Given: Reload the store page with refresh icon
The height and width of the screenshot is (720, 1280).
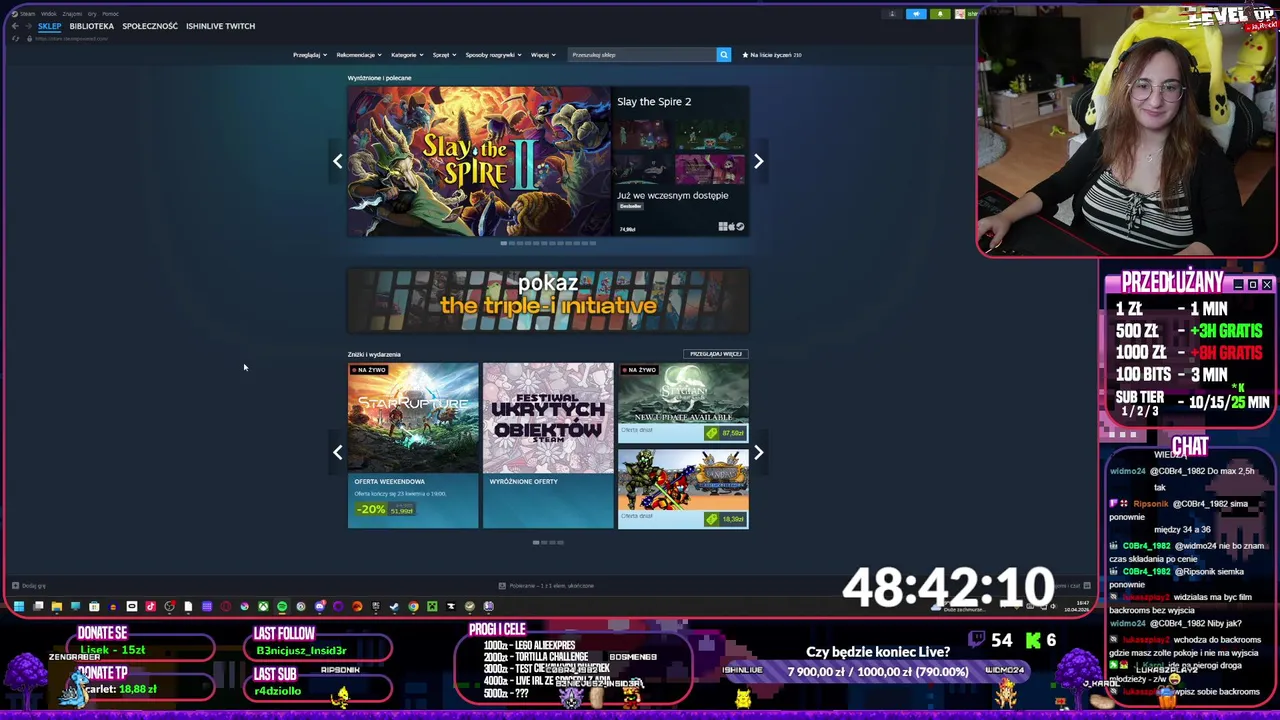Looking at the screenshot, I should click(x=15, y=38).
